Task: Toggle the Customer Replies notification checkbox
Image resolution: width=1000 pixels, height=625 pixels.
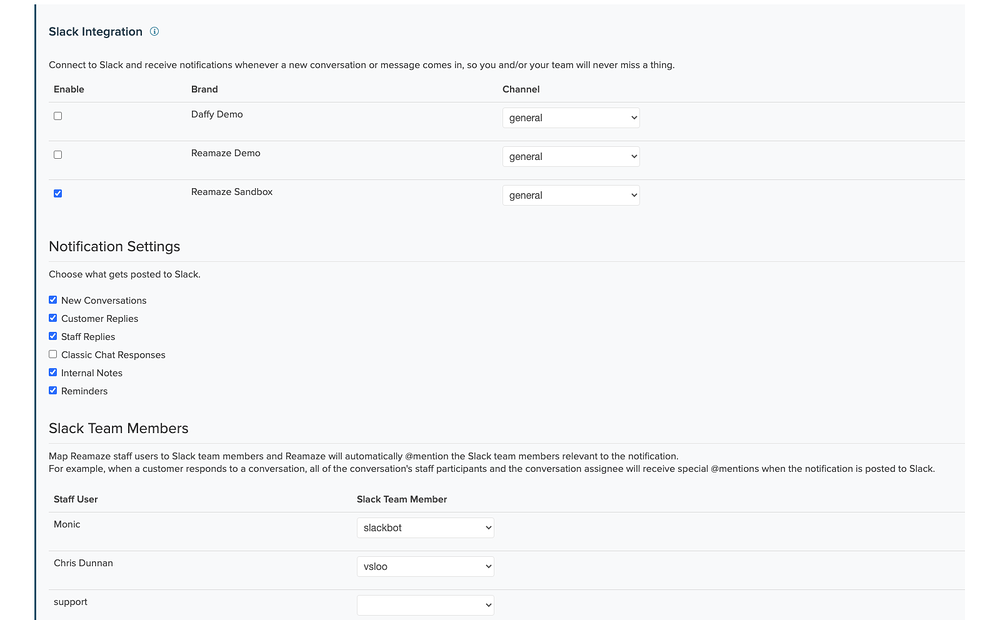Action: click(53, 318)
